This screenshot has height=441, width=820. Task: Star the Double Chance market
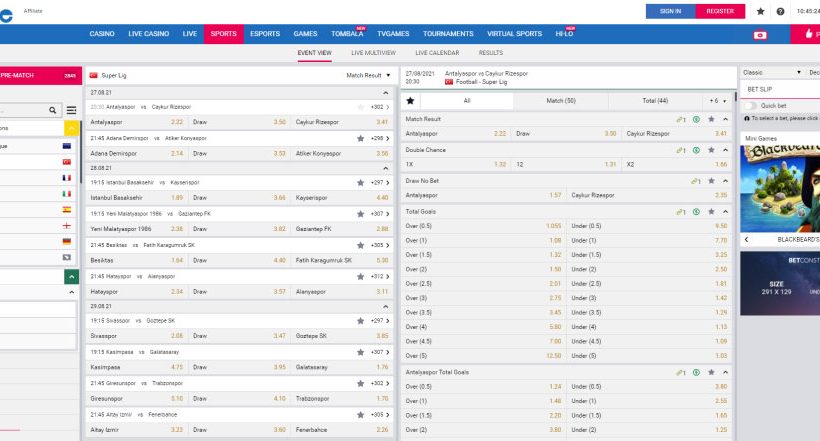pos(711,150)
